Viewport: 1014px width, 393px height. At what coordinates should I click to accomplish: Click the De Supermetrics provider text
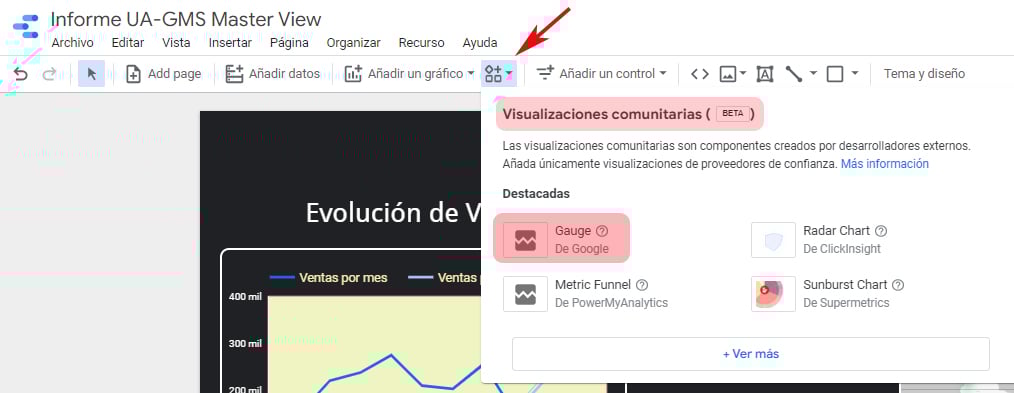(x=847, y=303)
